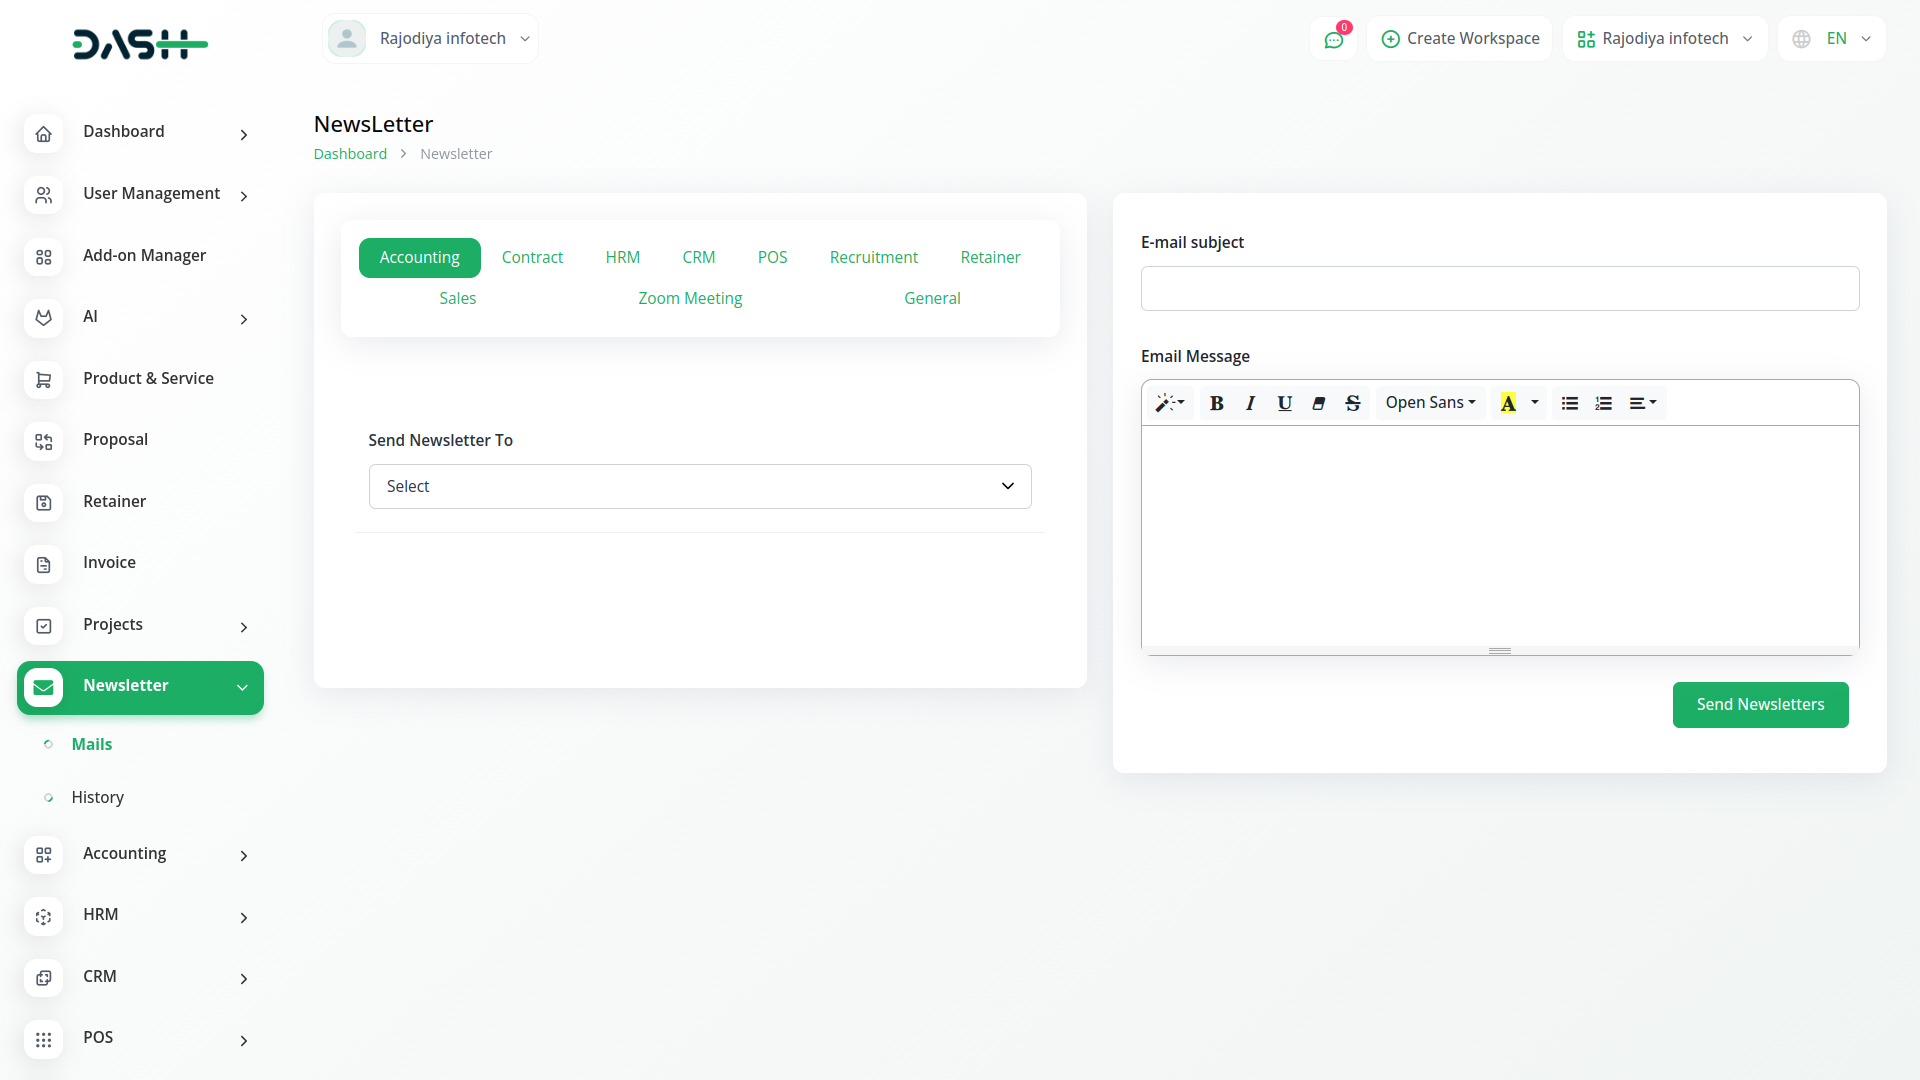
Task: Click the strikethrough icon
Action: (1352, 403)
